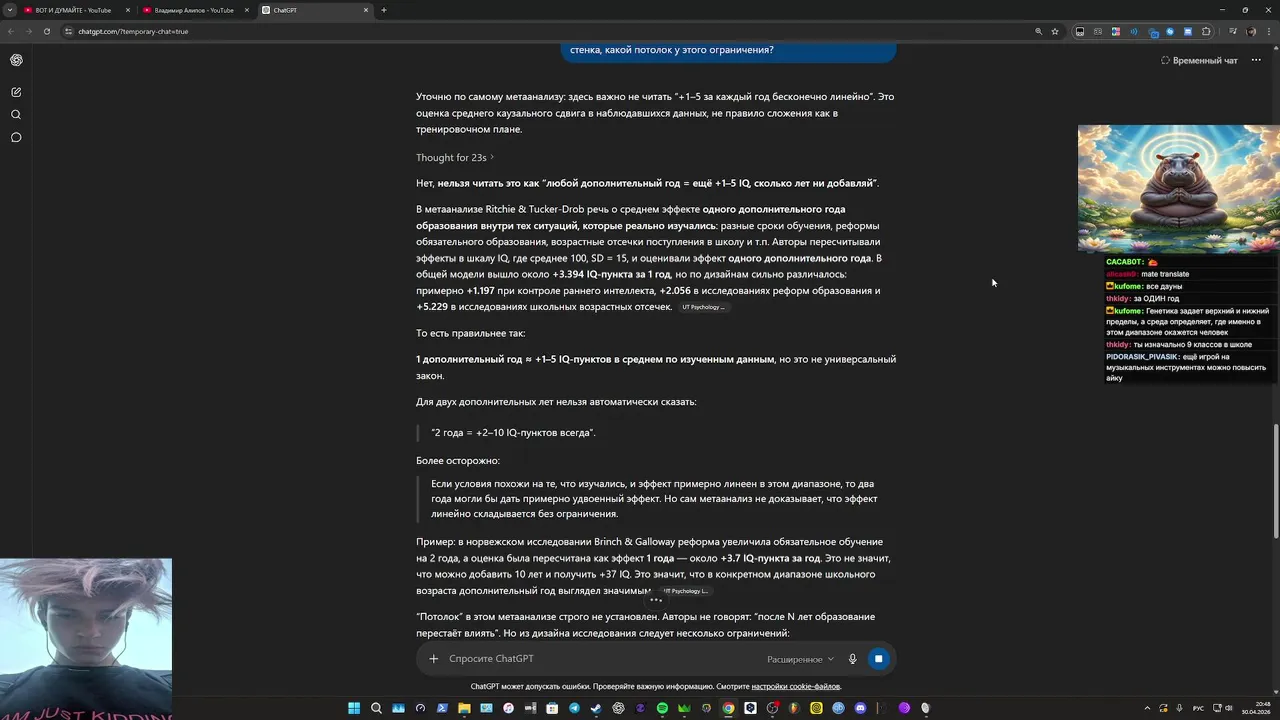
Task: Open the ChatGPT logo sidebar button
Action: click(x=16, y=60)
